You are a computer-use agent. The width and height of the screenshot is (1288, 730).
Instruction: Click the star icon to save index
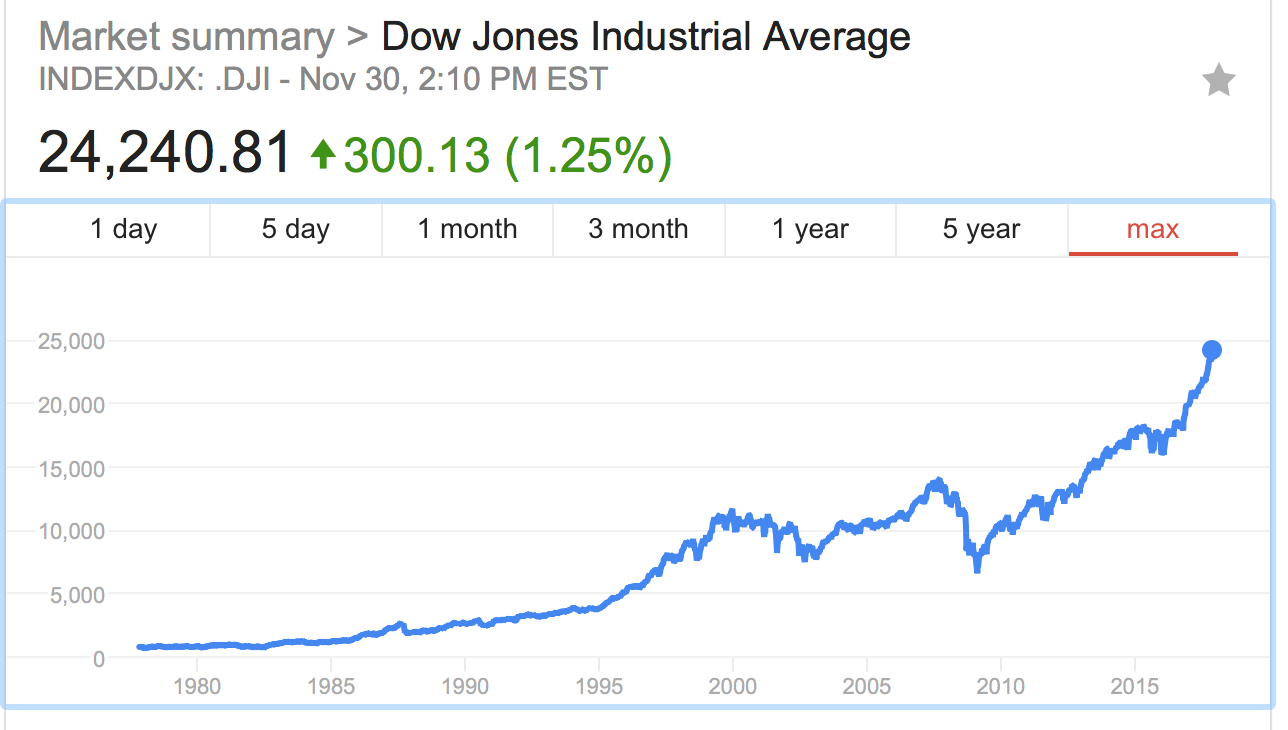pos(1219,80)
